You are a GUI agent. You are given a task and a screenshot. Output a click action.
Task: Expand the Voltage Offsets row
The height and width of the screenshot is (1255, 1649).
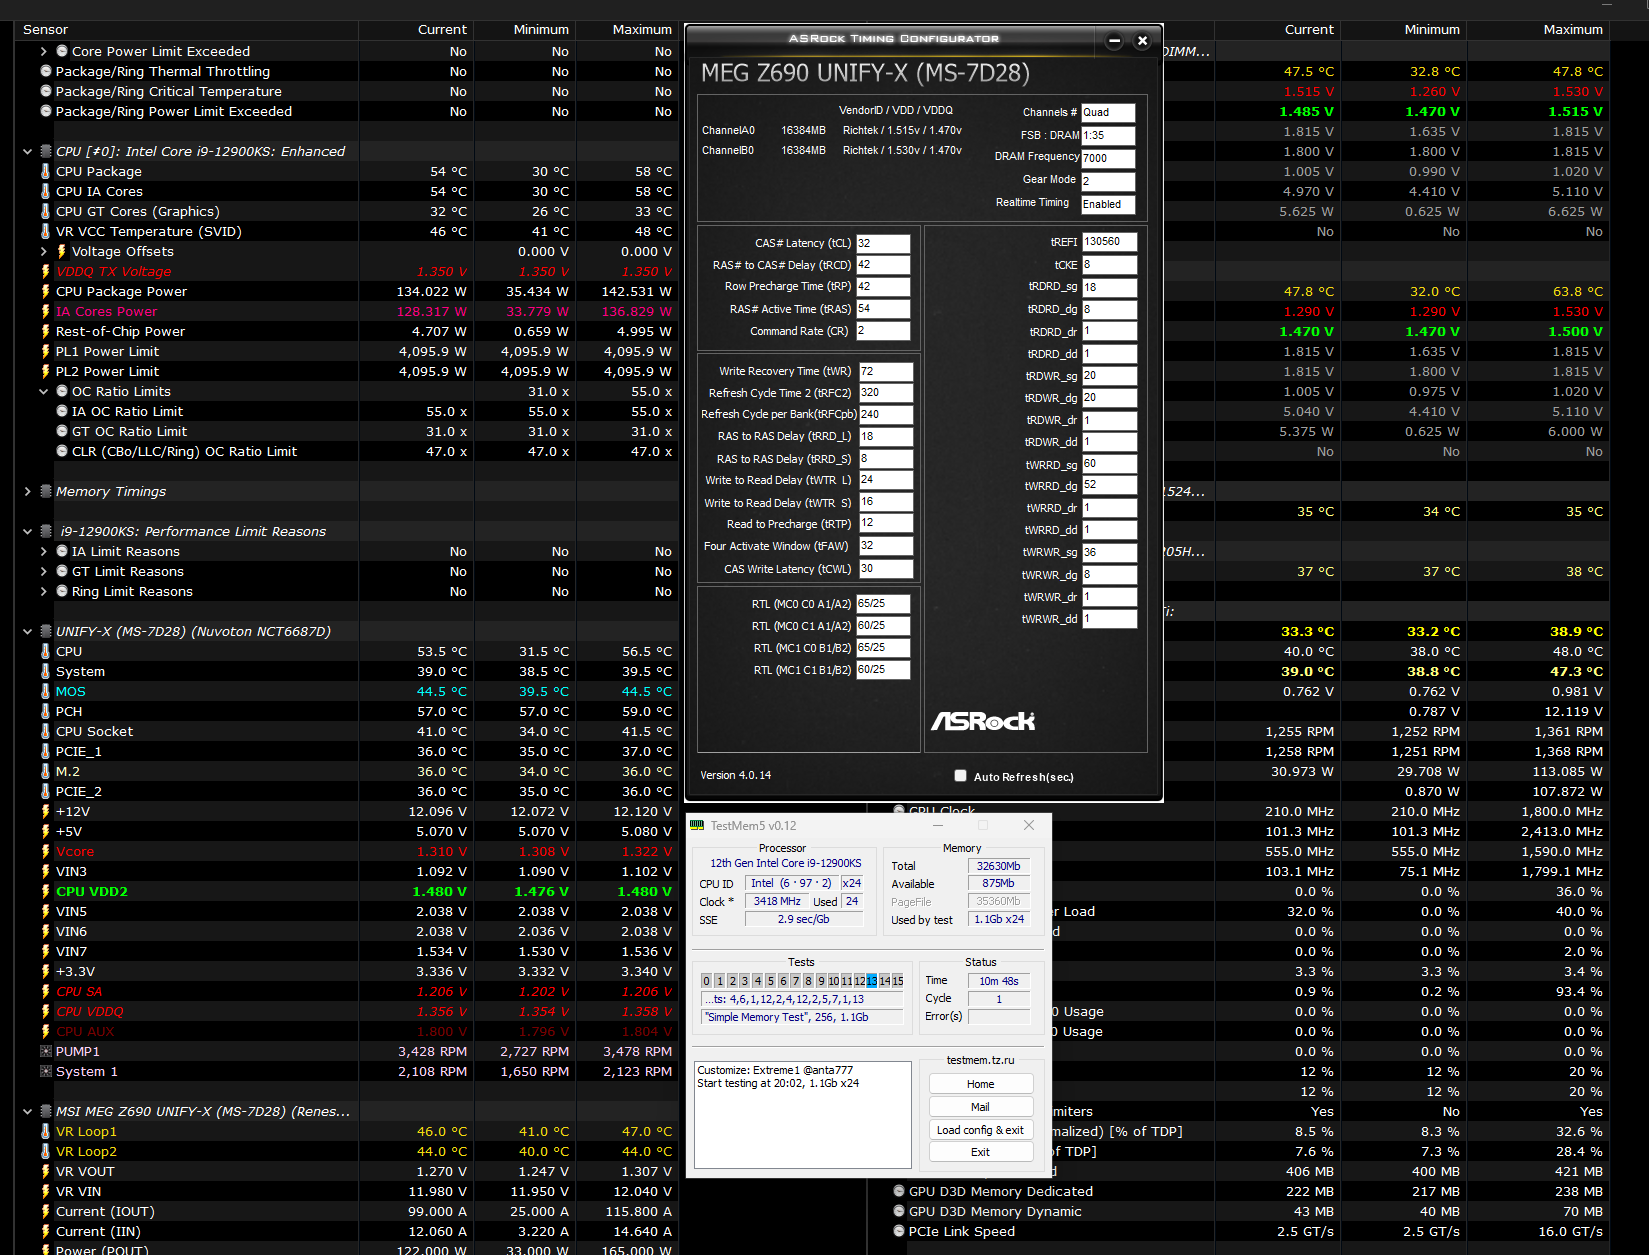44,251
